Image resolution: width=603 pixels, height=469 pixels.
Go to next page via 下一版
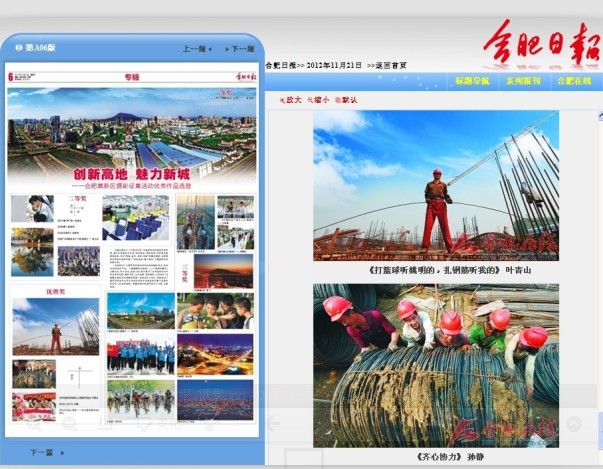pos(240,48)
